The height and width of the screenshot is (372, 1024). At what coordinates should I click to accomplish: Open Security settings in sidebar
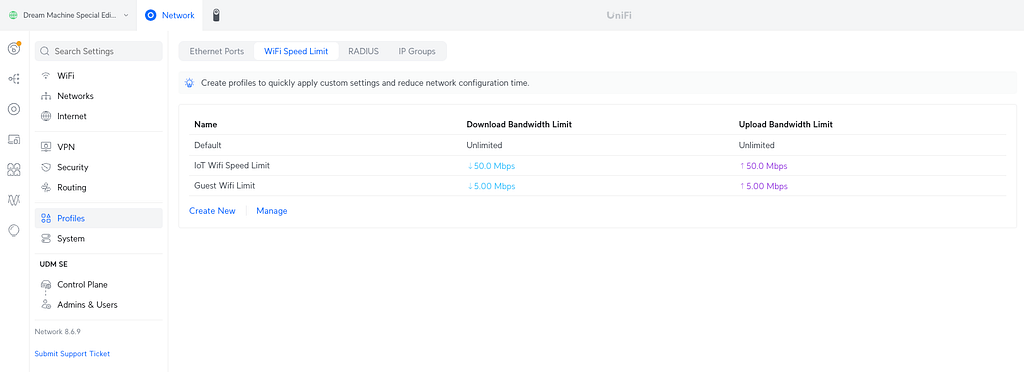[x=99, y=167]
